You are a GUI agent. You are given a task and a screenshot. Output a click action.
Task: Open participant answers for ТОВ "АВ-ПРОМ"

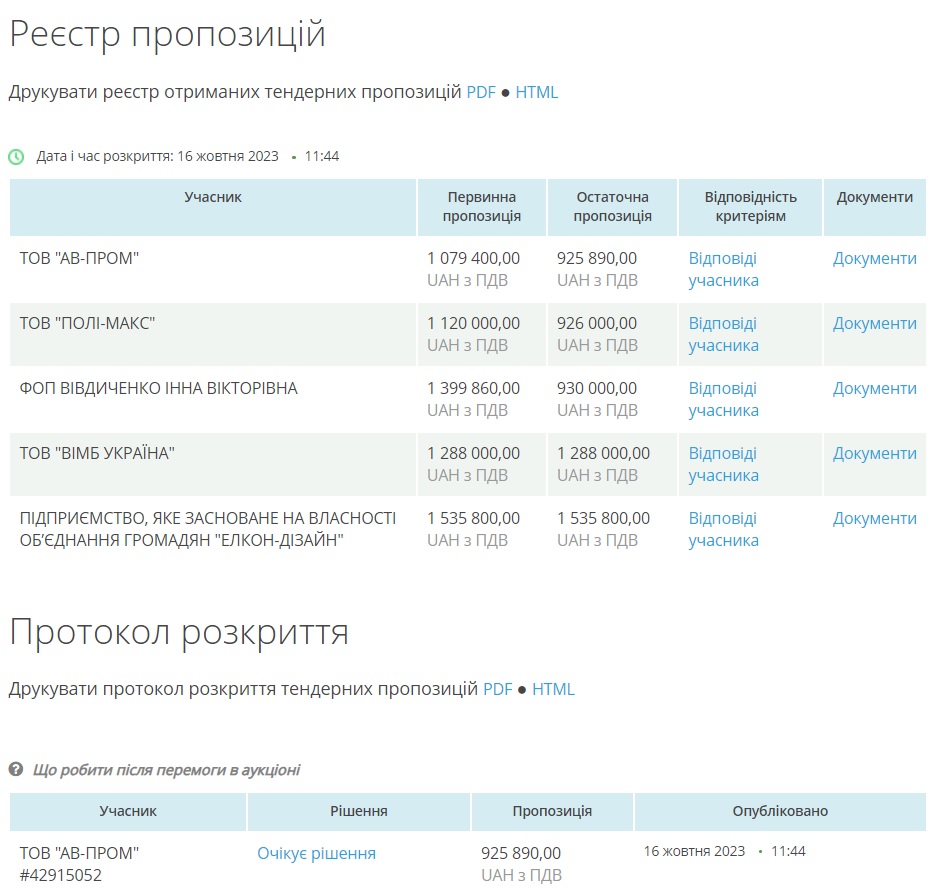(723, 269)
